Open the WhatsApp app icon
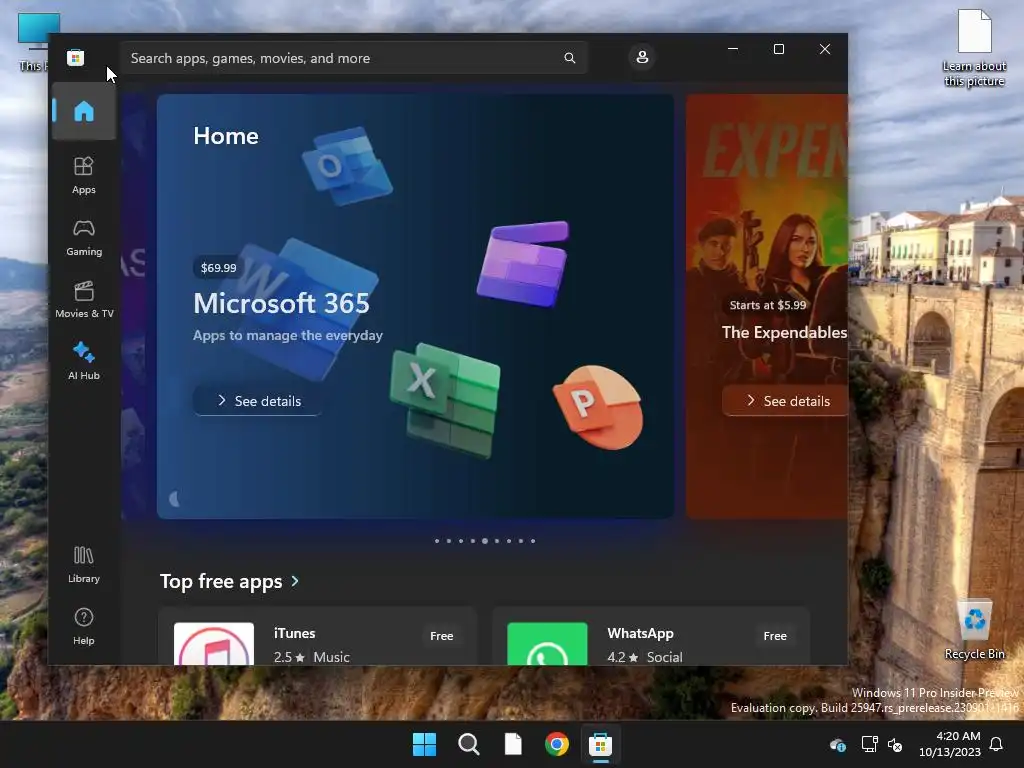The width and height of the screenshot is (1024, 768). coord(547,644)
